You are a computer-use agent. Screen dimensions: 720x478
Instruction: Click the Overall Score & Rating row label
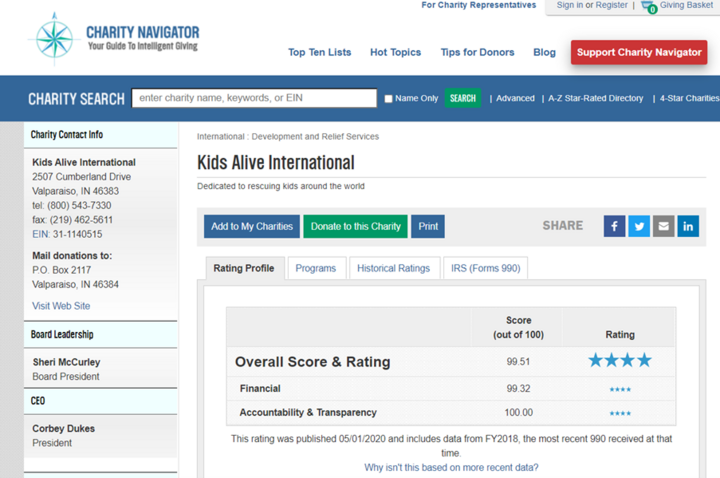[312, 362]
